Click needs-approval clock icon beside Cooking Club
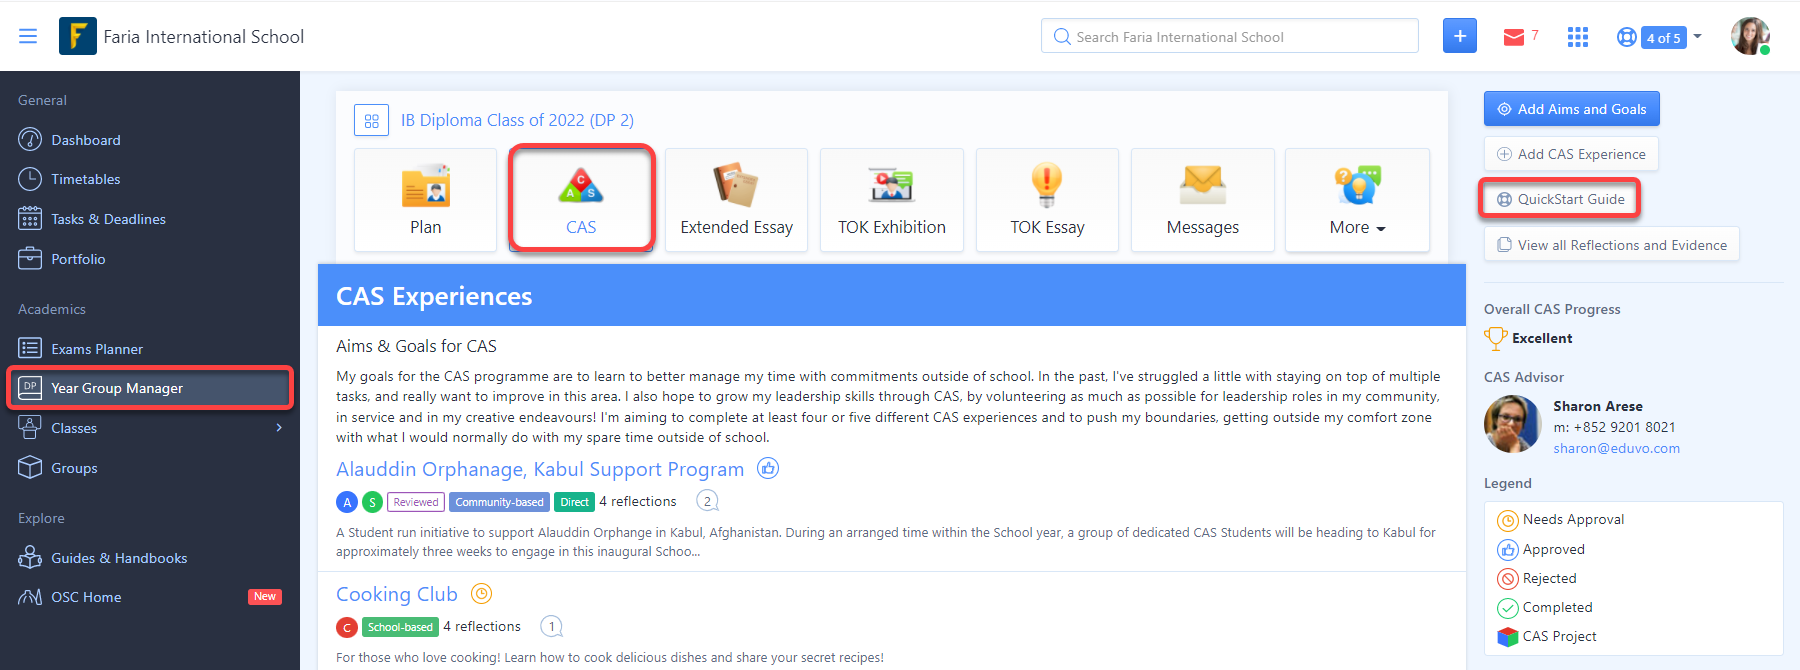This screenshot has width=1800, height=670. [x=482, y=594]
